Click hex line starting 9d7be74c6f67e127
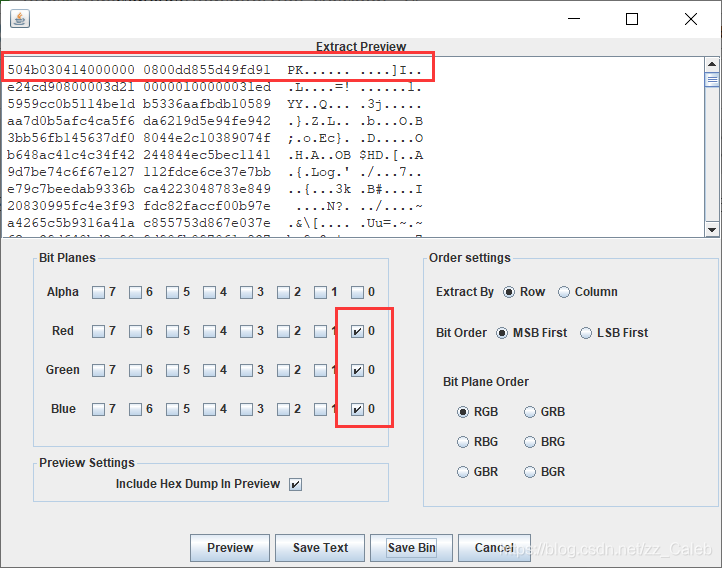 (x=215, y=172)
